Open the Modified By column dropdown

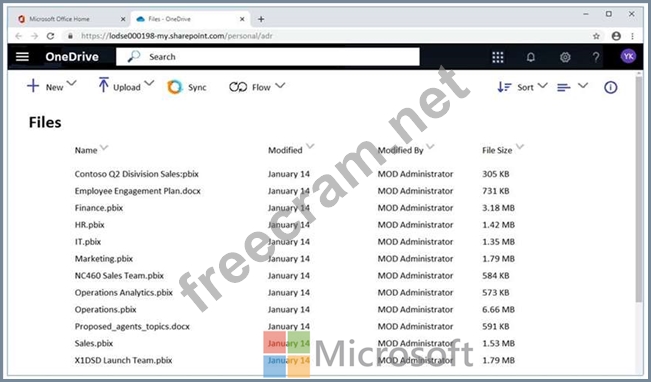pos(430,146)
